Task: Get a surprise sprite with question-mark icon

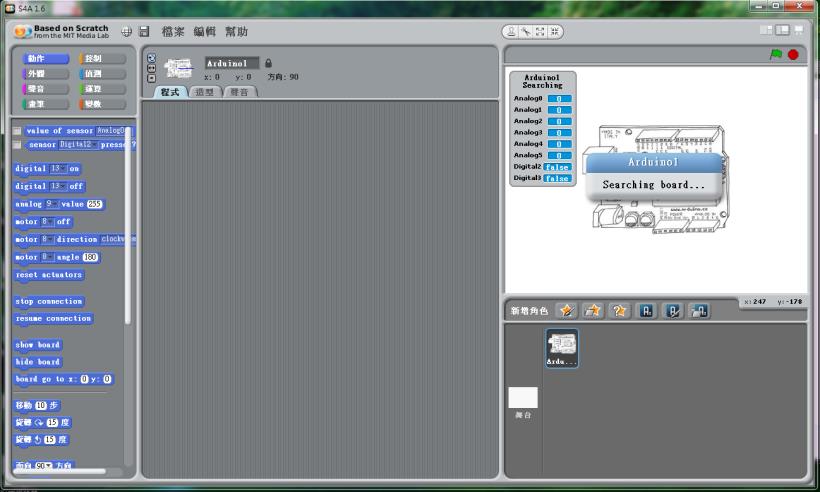Action: 620,311
